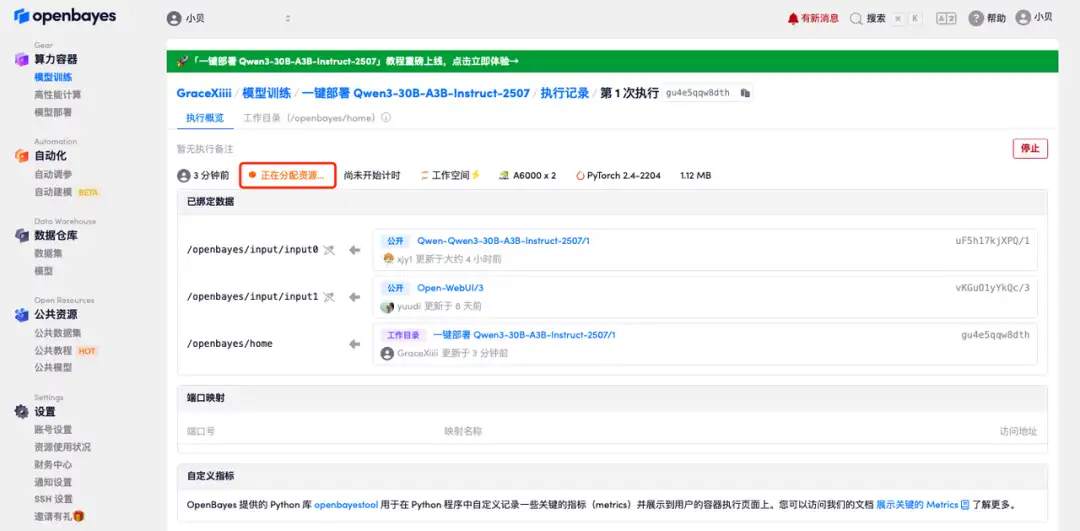Open the Qwen-Qwen3-30B-A3B-Instruct-2507/1 dataset link
The image size is (1080, 531).
point(503,240)
